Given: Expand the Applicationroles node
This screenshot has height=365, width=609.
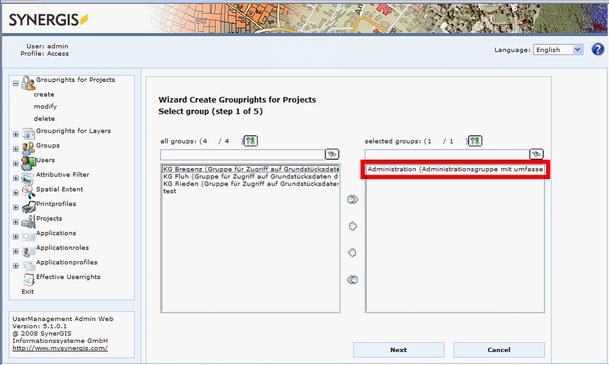Looking at the screenshot, I should tap(16, 251).
